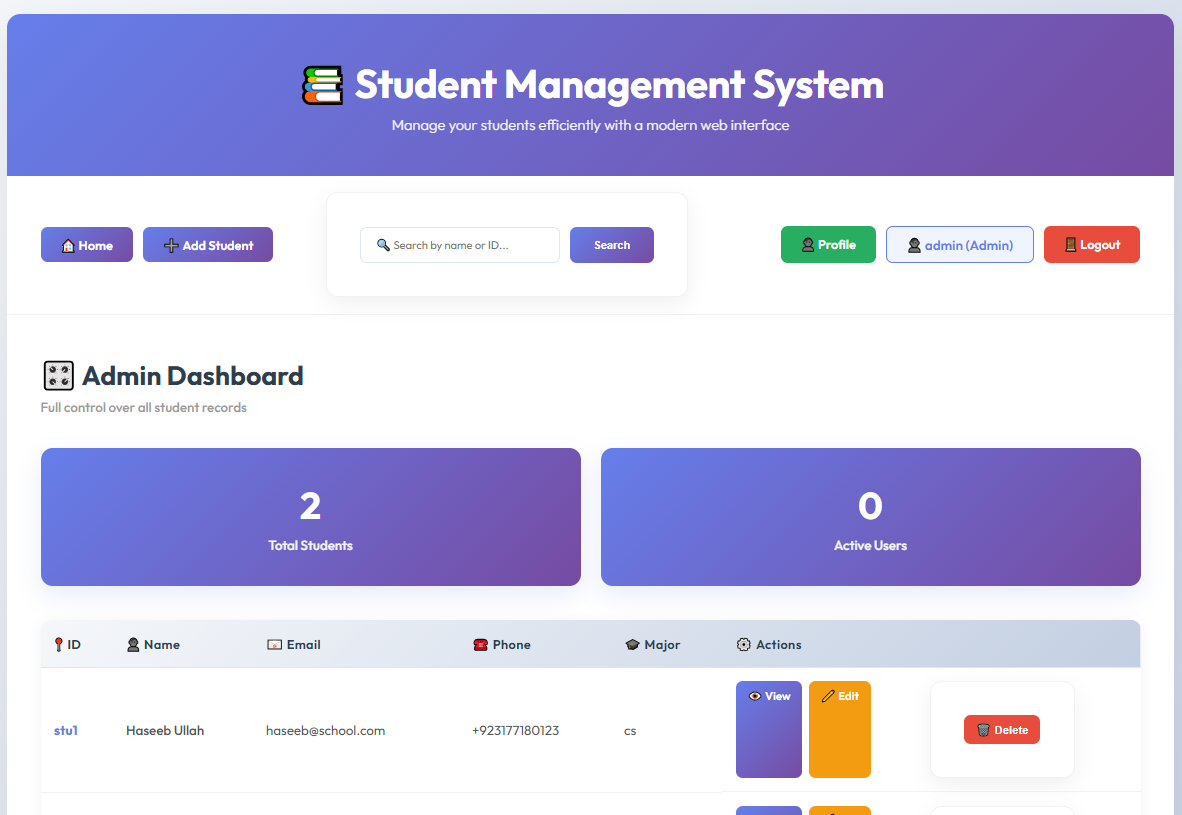Click the key icon in the ID column header

tap(56, 644)
